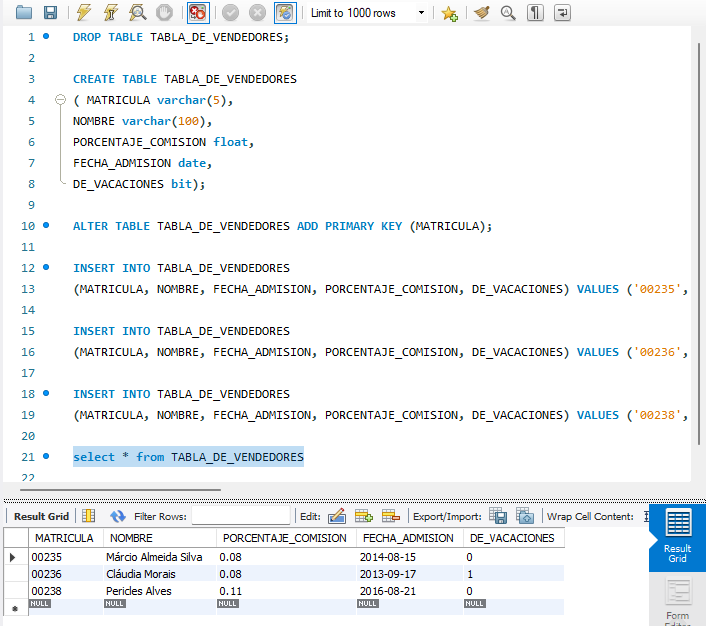Open a SQL script file folder icon

[23, 13]
